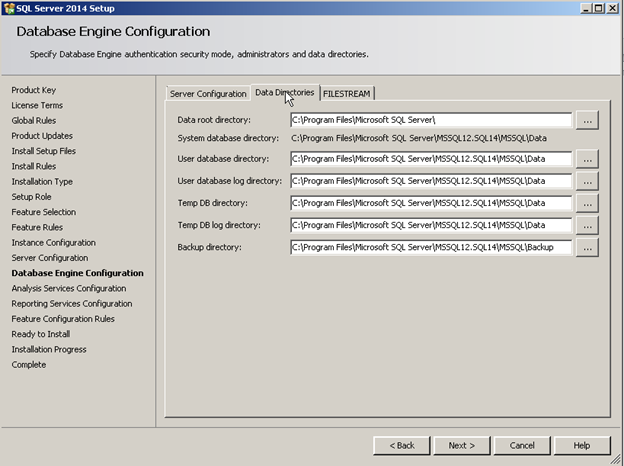This screenshot has width=624, height=466.
Task: Click the Installation Progress step
Action: pos(49,349)
